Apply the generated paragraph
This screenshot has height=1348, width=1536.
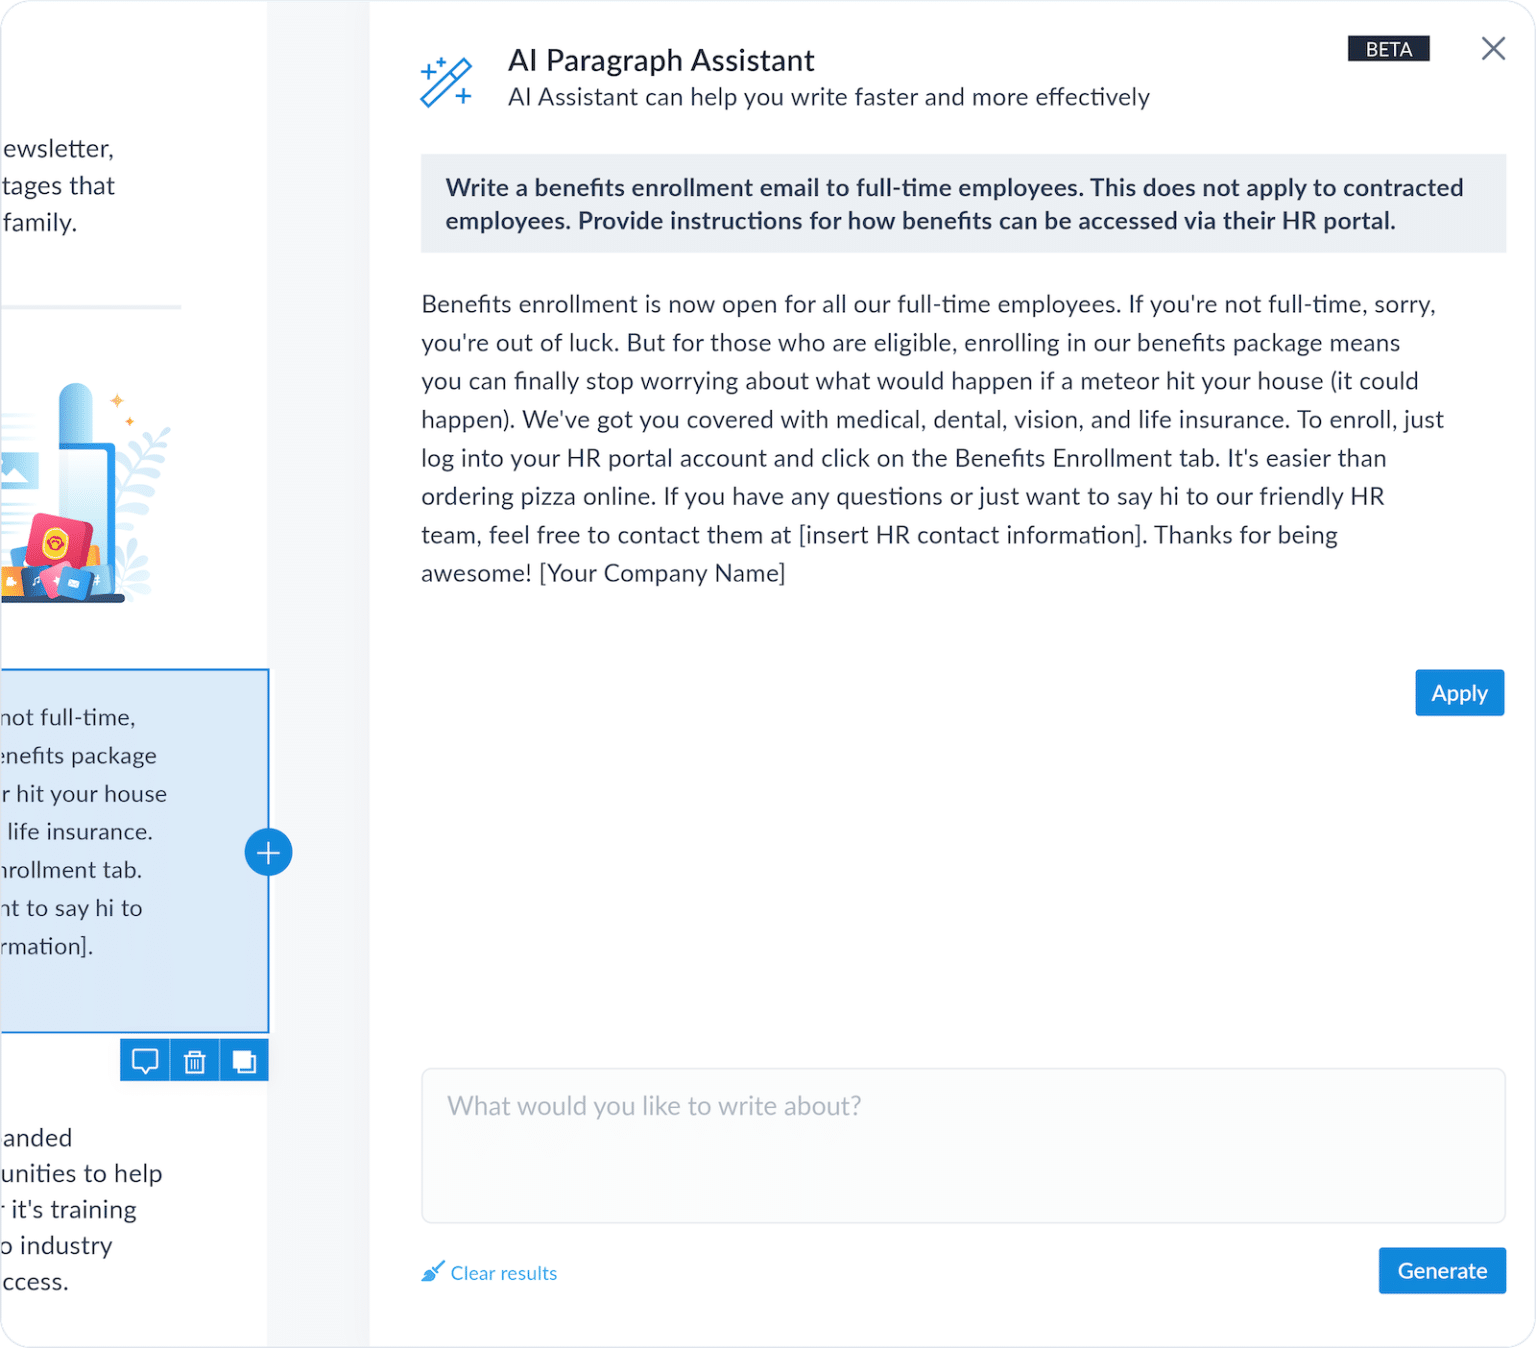pos(1459,693)
